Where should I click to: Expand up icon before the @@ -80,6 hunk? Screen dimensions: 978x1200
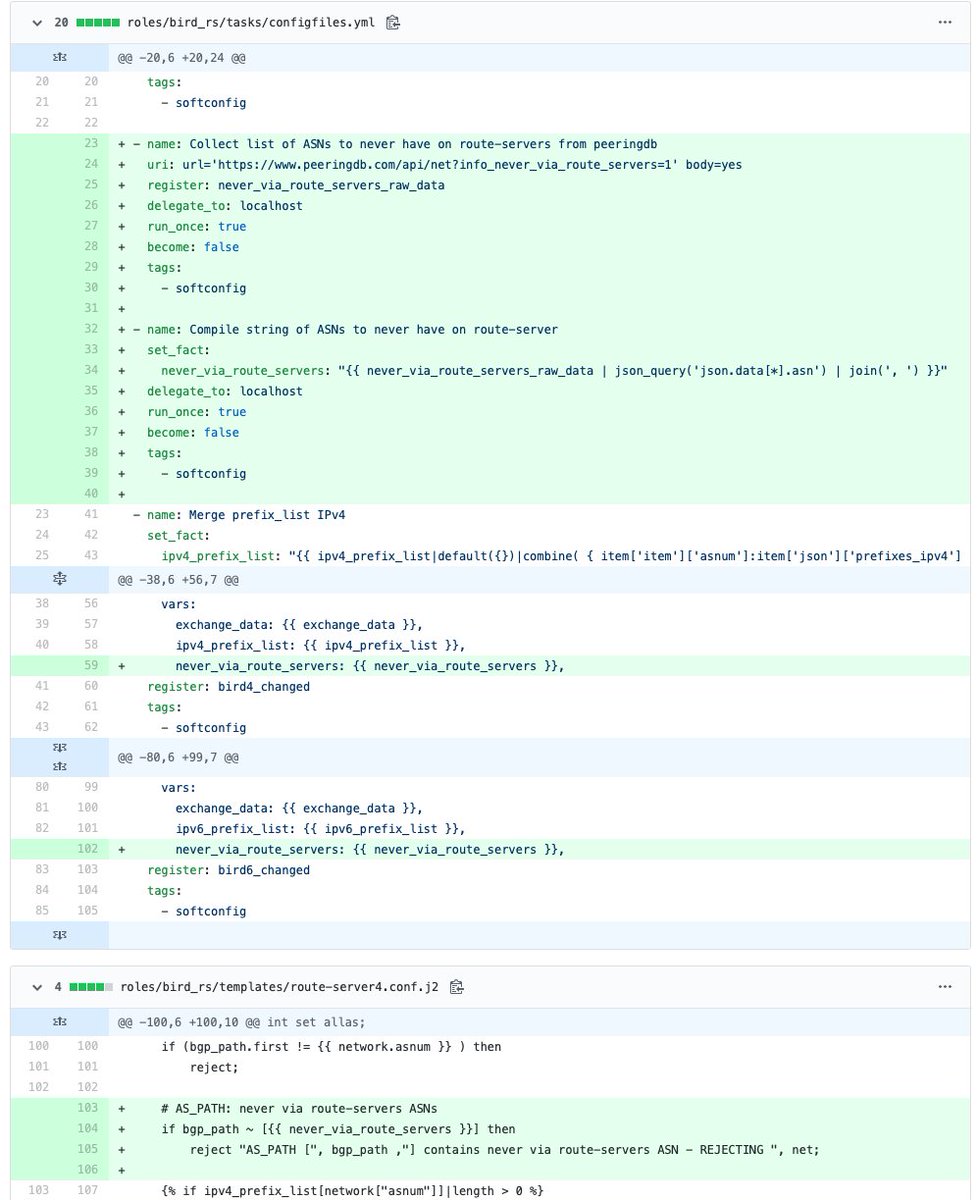pos(59,767)
